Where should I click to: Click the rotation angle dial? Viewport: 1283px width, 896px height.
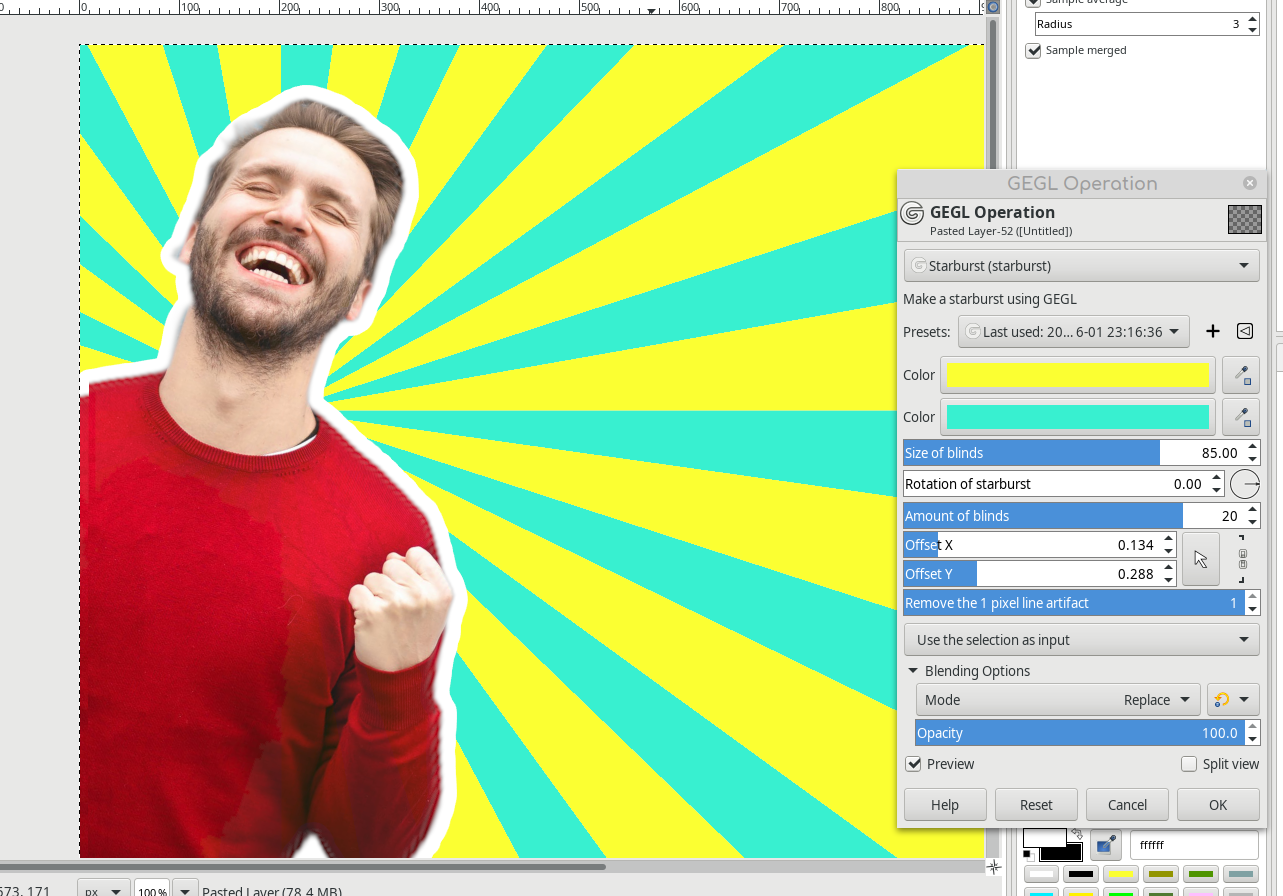pyautogui.click(x=1245, y=484)
